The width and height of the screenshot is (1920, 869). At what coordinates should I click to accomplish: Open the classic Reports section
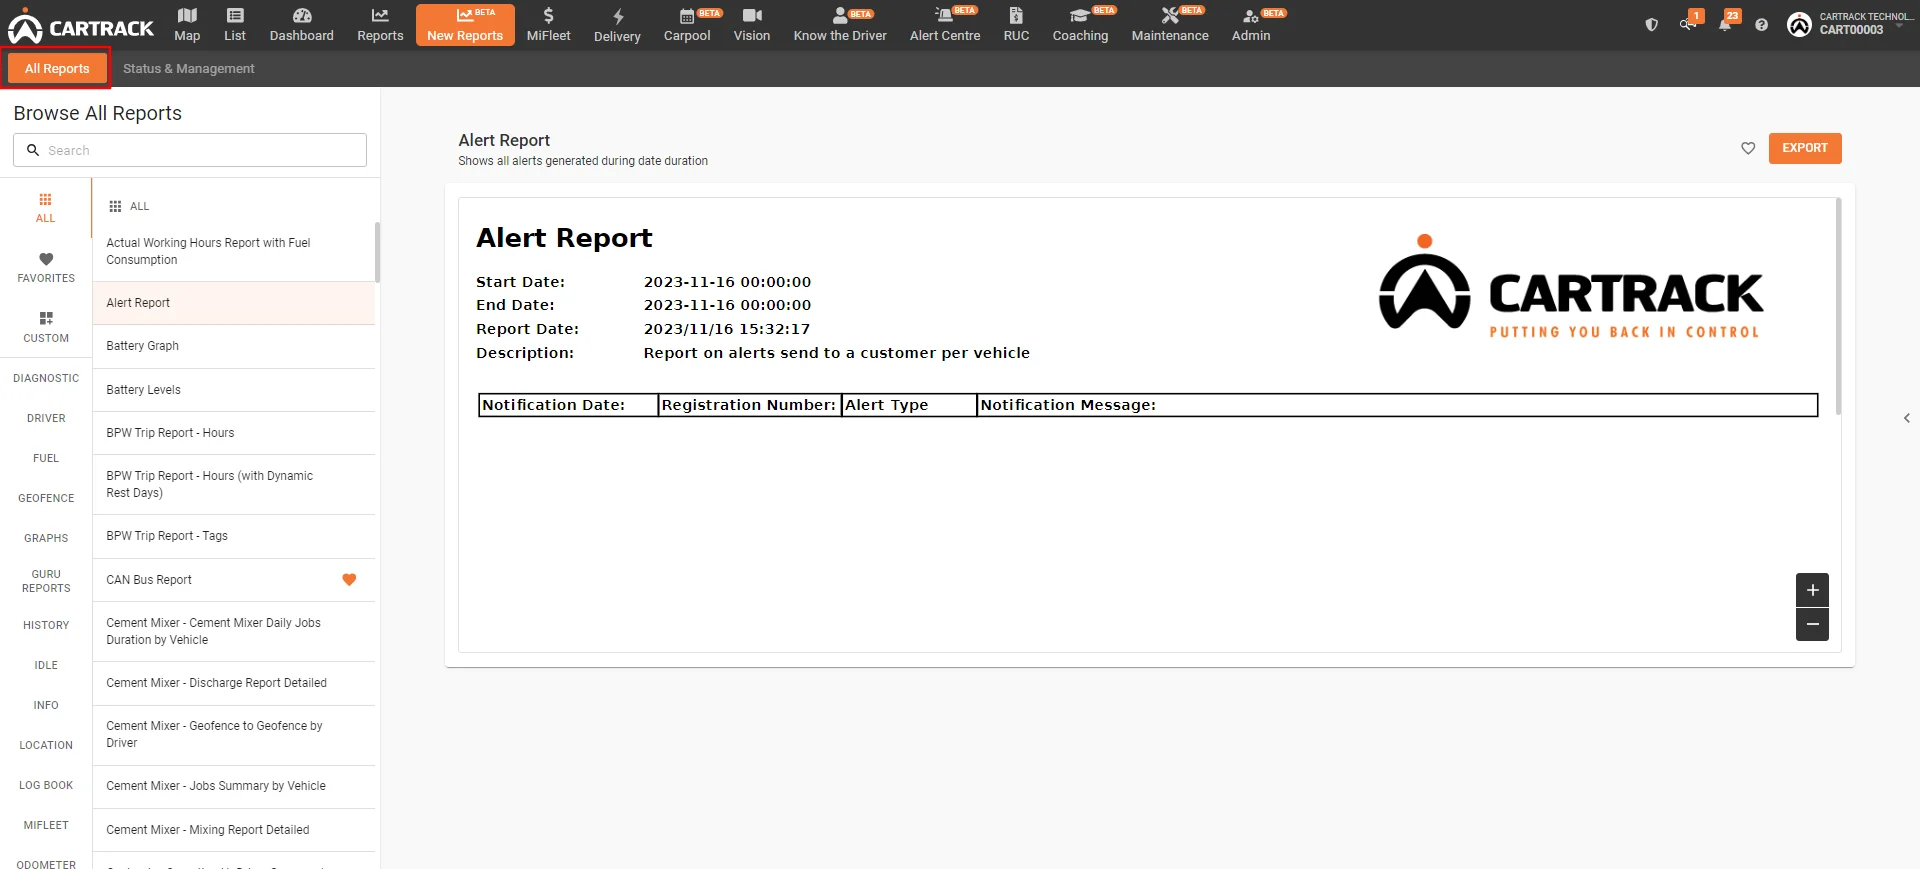[380, 25]
